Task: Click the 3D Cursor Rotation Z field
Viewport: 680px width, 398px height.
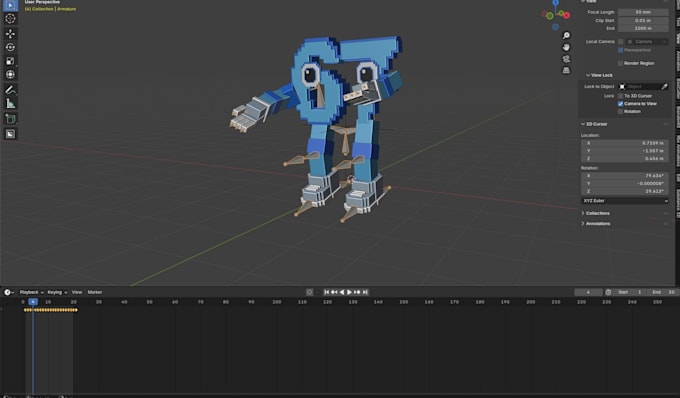Action: pyautogui.click(x=625, y=191)
